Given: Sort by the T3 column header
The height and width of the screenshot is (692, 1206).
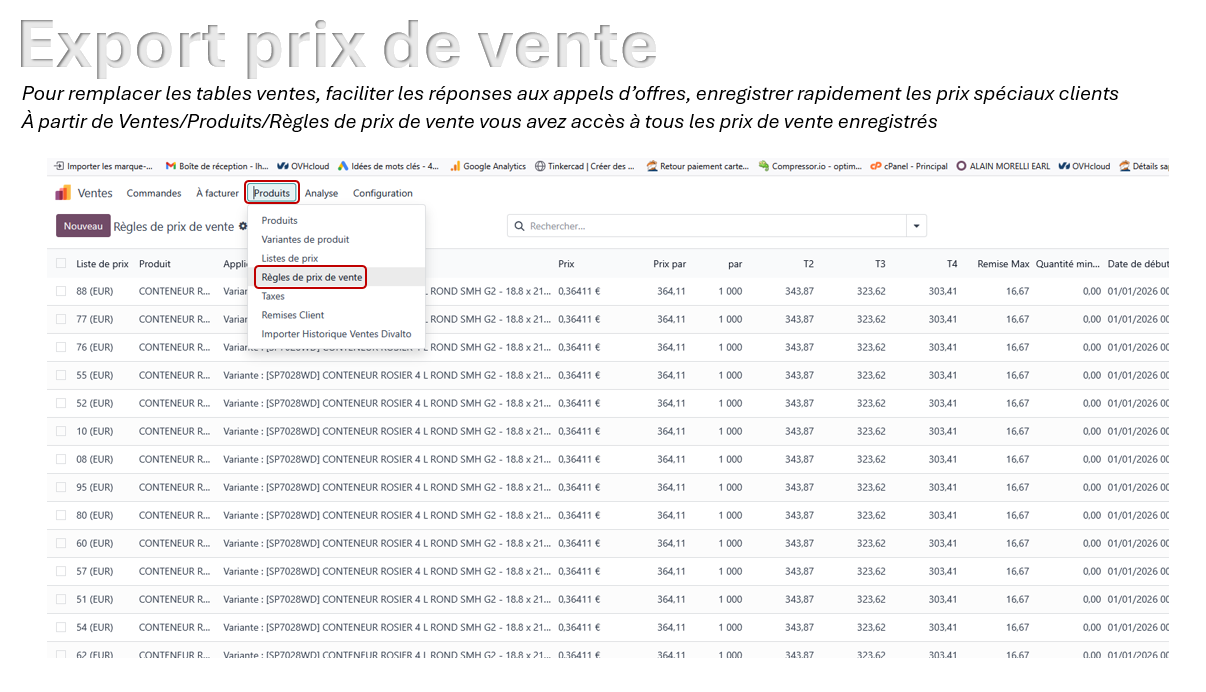Looking at the screenshot, I should click(880, 264).
